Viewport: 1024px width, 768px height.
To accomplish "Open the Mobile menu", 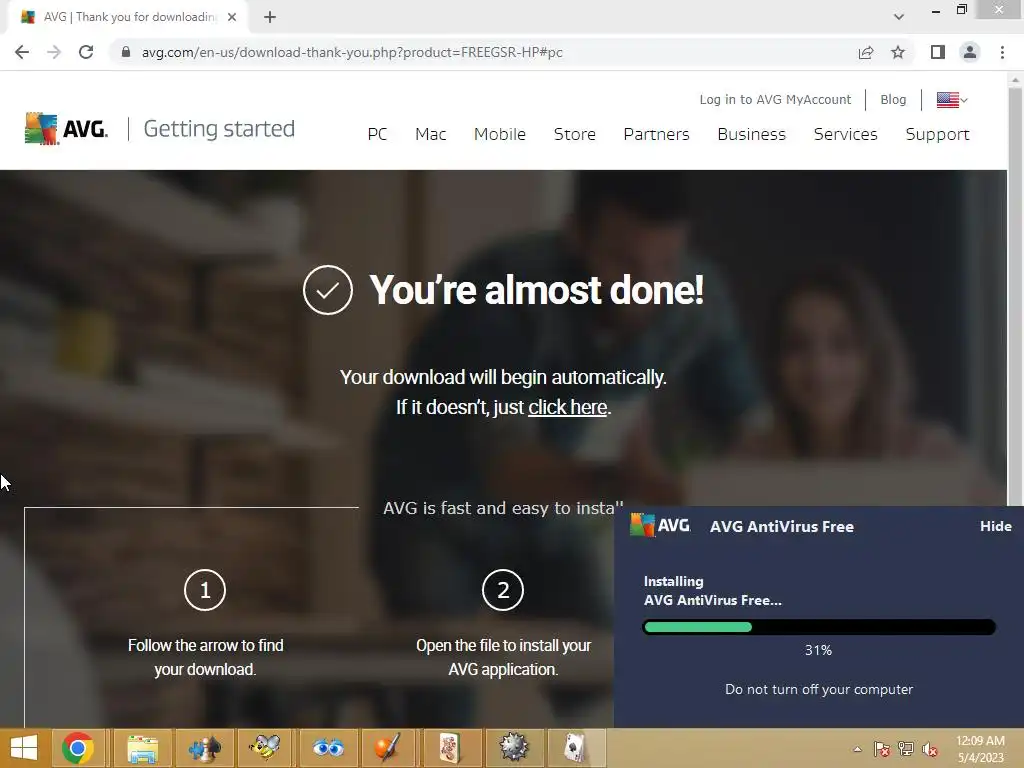I will coord(500,134).
